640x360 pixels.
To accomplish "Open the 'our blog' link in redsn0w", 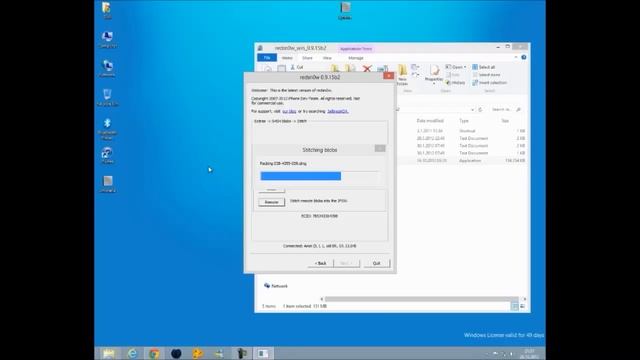I will (x=289, y=111).
